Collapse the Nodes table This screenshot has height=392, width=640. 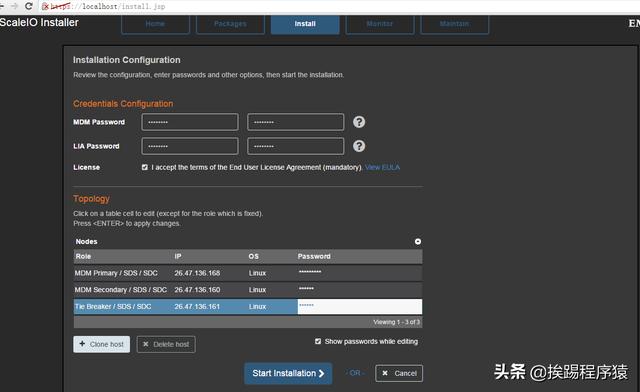tap(418, 241)
